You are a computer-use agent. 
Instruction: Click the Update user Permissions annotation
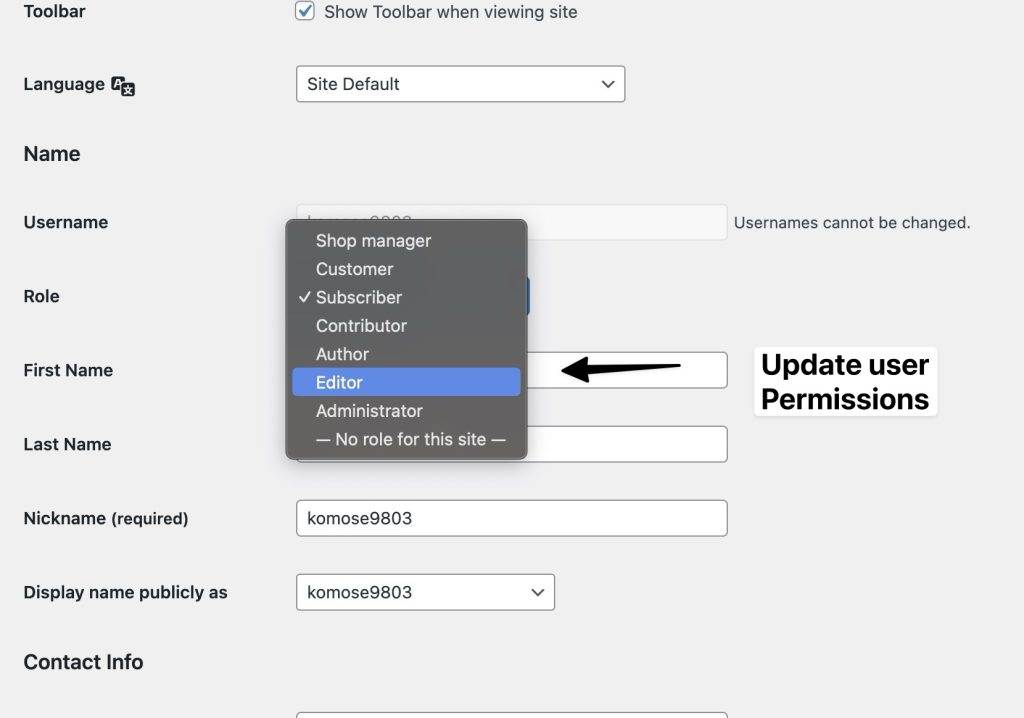coord(845,381)
